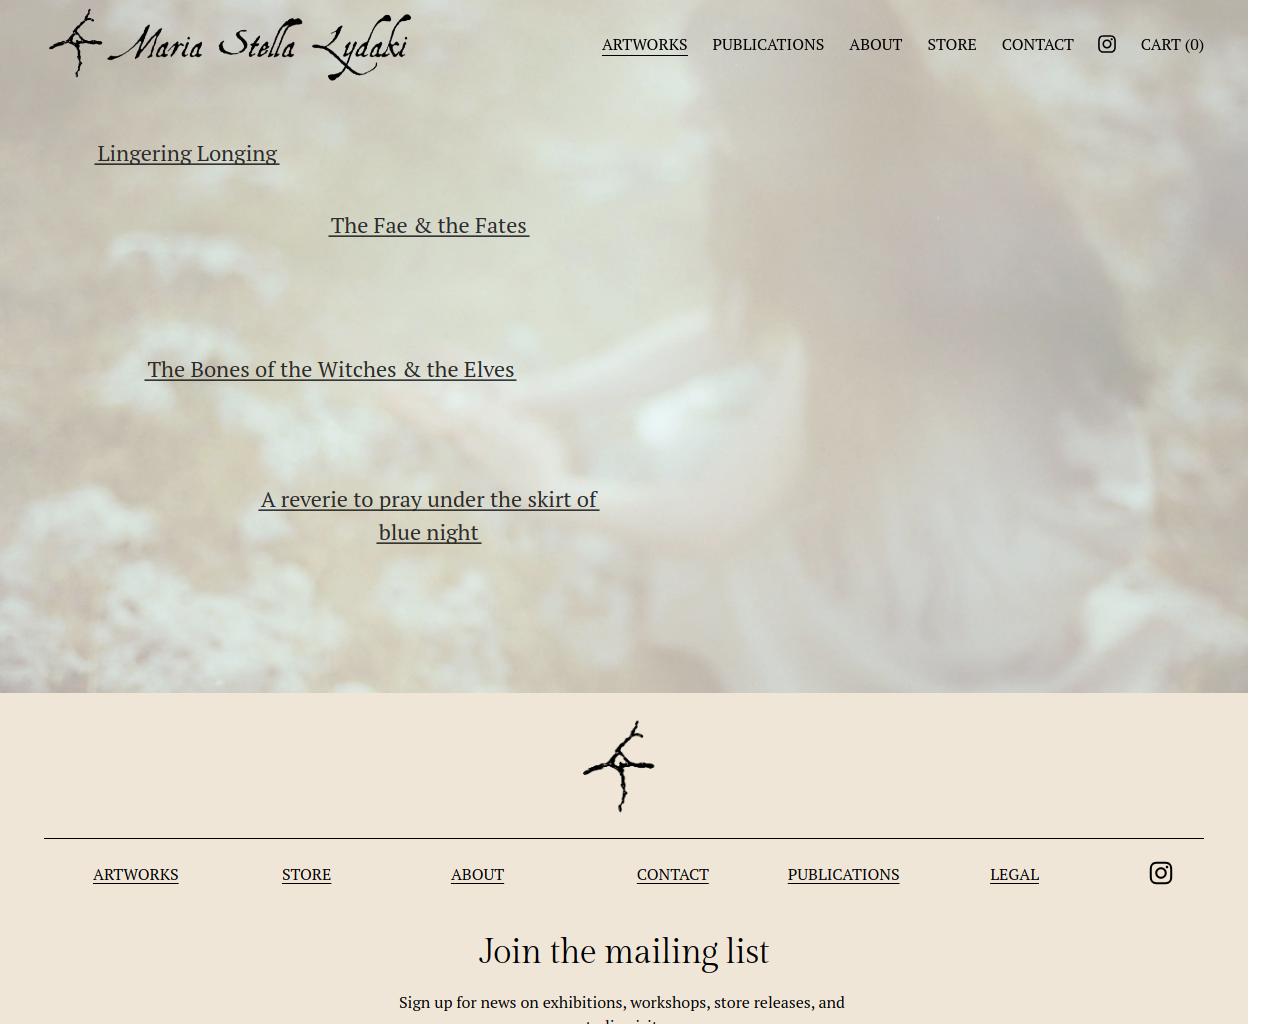Click Publications link in footer

coord(843,874)
